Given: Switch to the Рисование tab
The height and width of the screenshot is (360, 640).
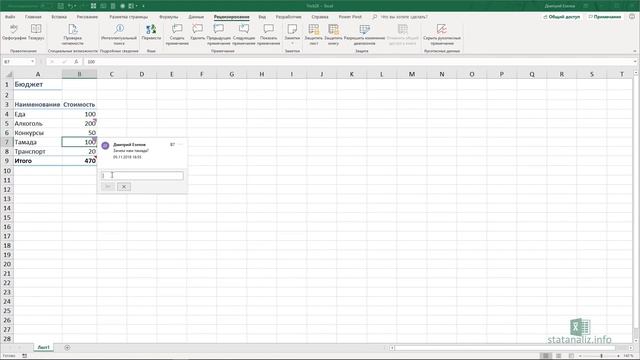Looking at the screenshot, I should (x=87, y=17).
